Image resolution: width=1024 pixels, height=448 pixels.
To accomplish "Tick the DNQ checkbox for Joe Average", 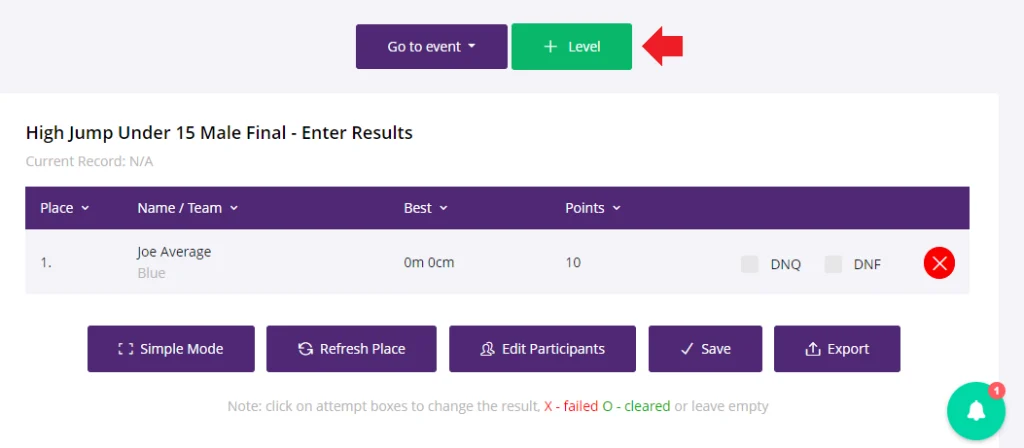I will click(750, 264).
